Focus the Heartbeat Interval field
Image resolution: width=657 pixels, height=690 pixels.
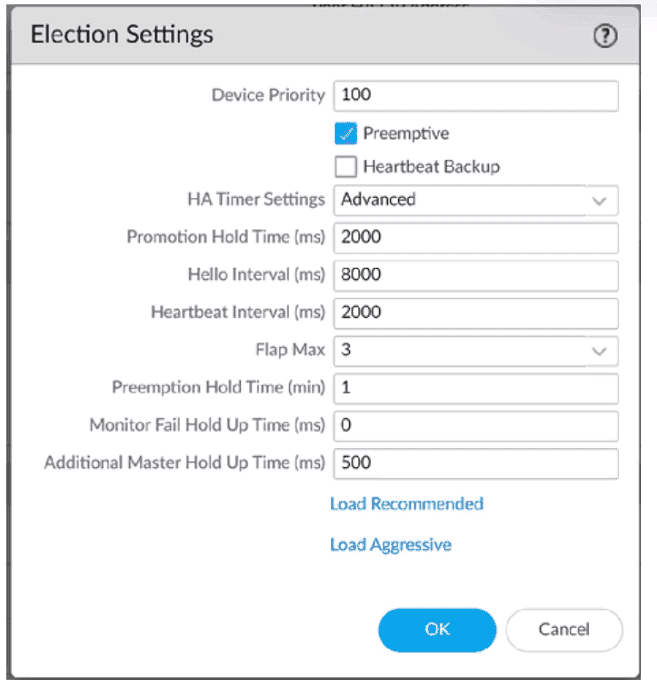[x=475, y=313]
